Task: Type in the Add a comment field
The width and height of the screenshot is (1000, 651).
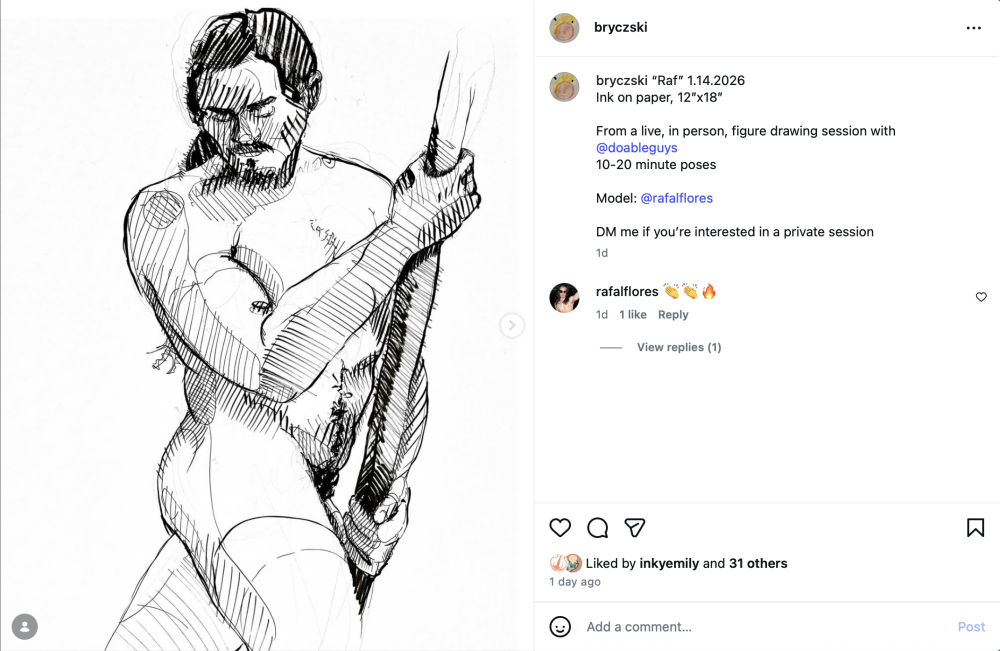Action: pyautogui.click(x=760, y=627)
